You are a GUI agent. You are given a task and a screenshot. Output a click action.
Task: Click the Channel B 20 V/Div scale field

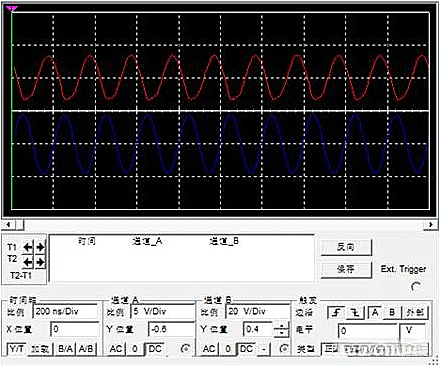point(258,311)
